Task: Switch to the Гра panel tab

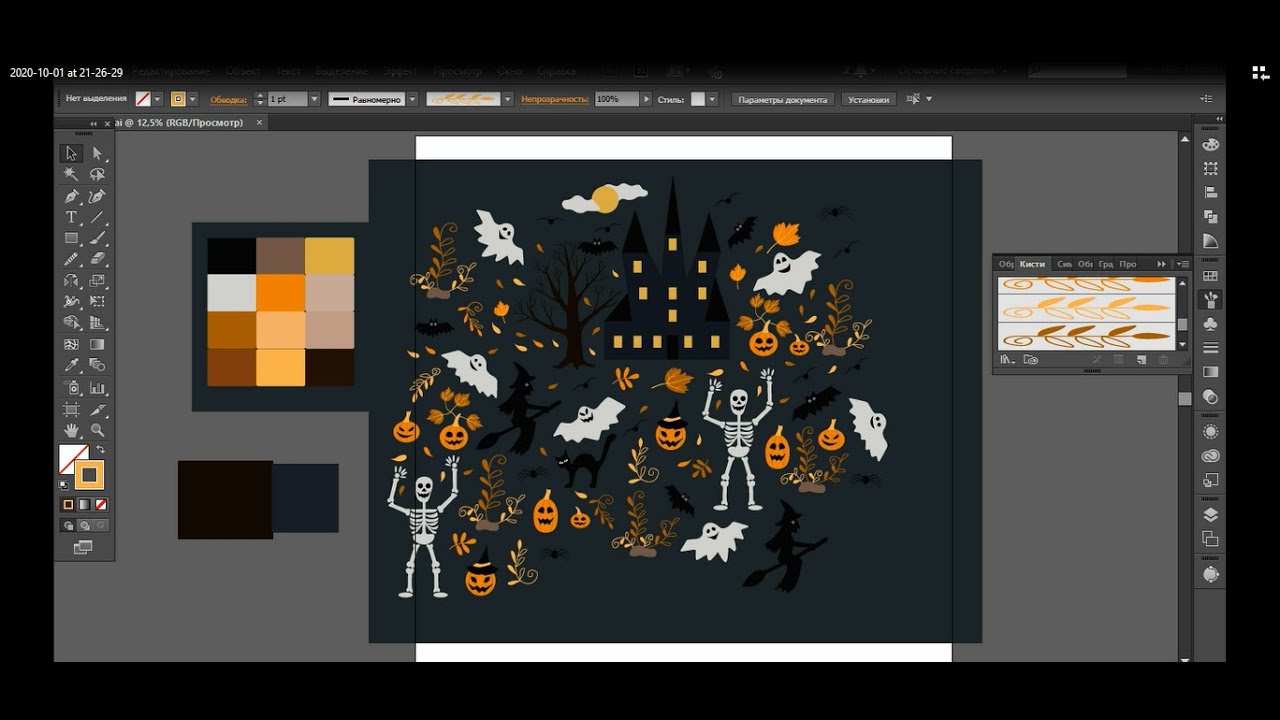Action: 1106,264
